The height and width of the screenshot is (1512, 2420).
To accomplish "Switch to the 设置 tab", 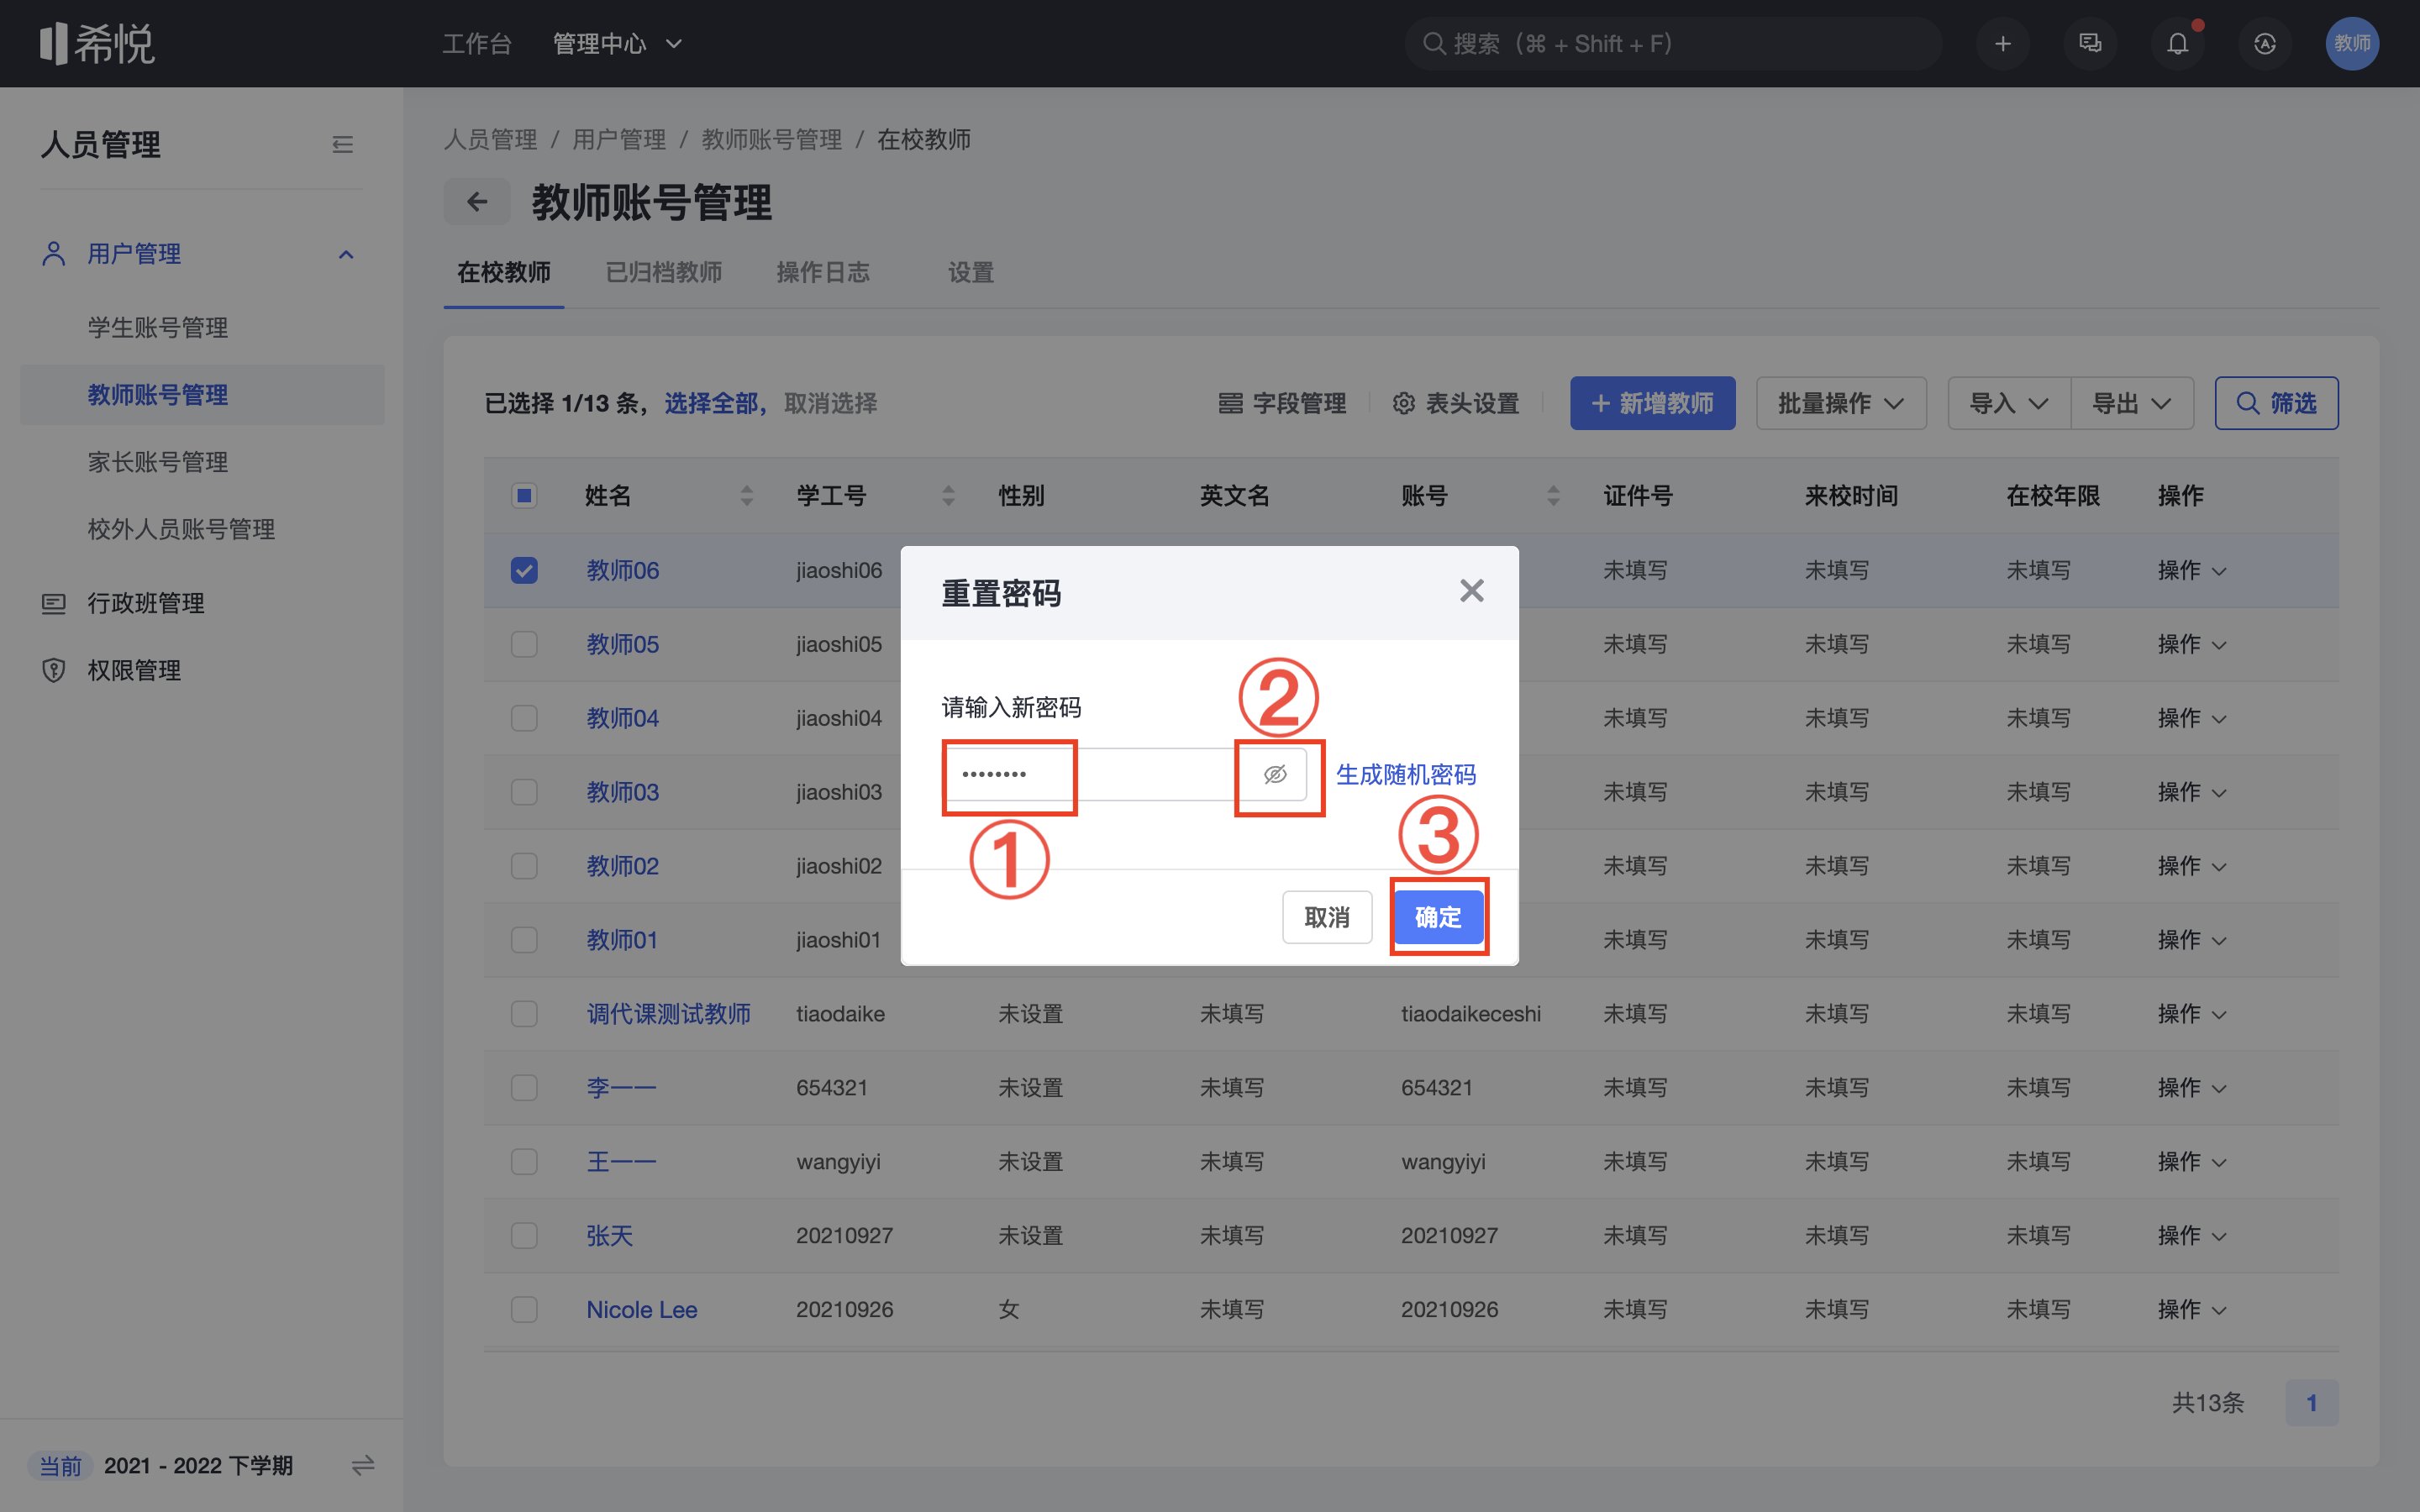I will click(970, 272).
